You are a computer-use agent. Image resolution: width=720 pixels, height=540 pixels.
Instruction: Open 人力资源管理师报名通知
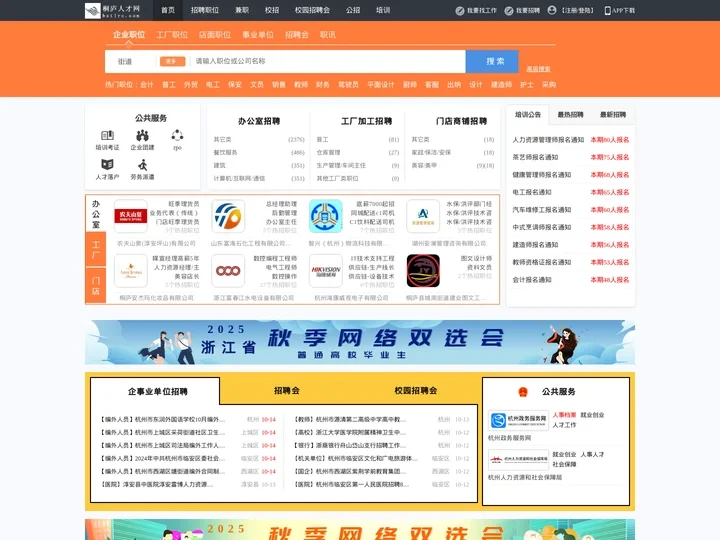pos(548,140)
